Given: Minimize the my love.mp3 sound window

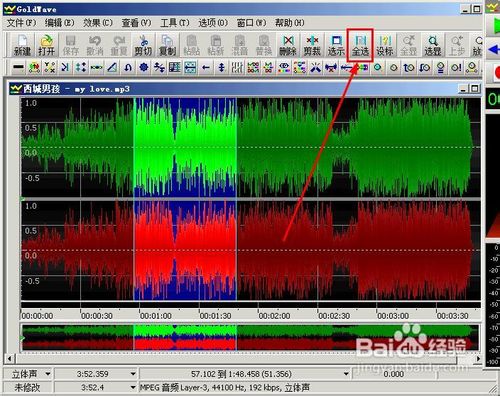Looking at the screenshot, I should [x=463, y=89].
